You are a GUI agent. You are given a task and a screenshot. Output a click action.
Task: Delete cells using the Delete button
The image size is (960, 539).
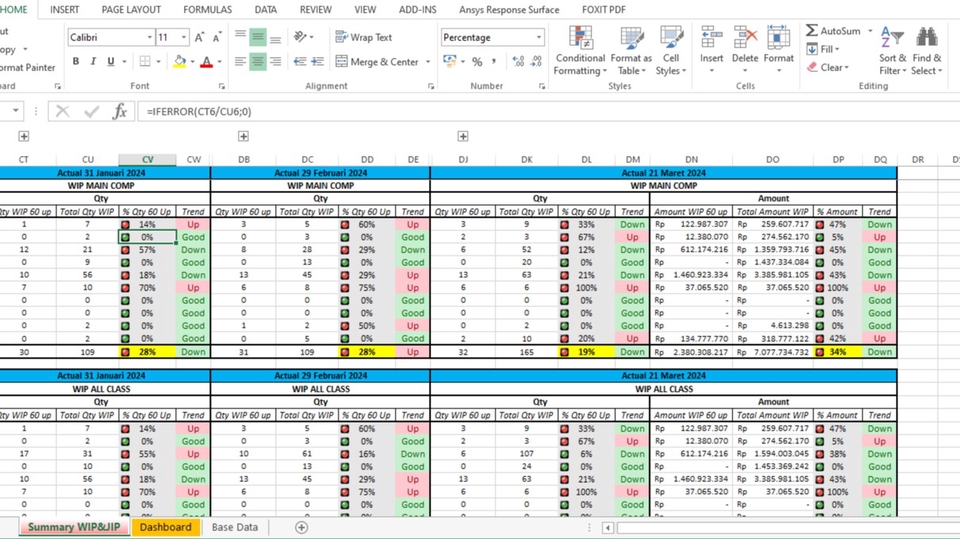[745, 50]
